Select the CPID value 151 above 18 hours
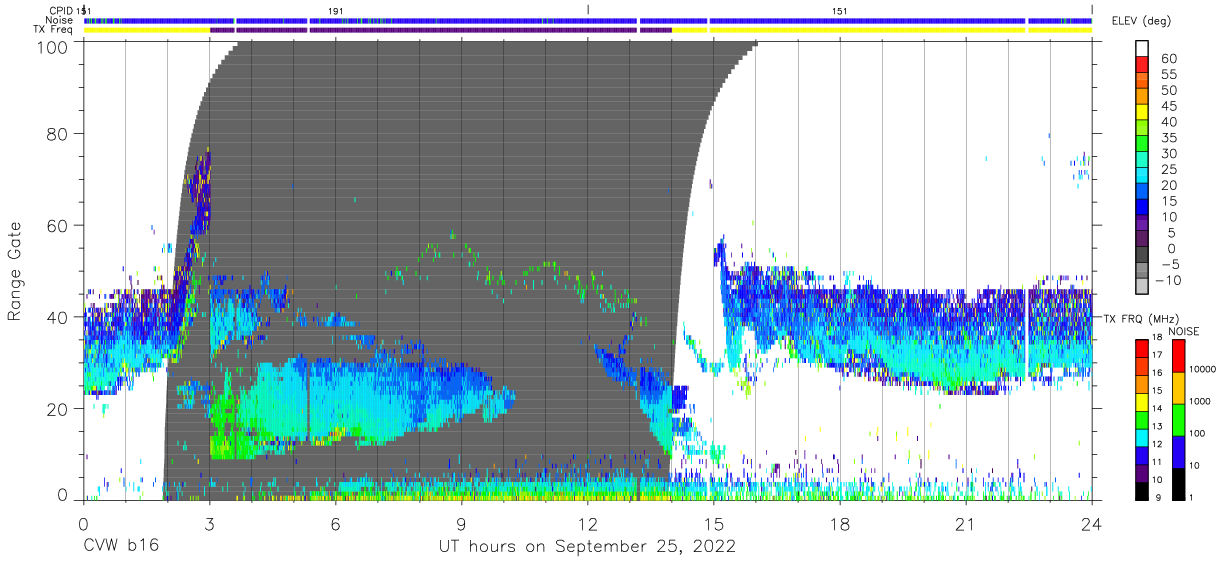This screenshot has height=567, width=1228. pyautogui.click(x=840, y=10)
